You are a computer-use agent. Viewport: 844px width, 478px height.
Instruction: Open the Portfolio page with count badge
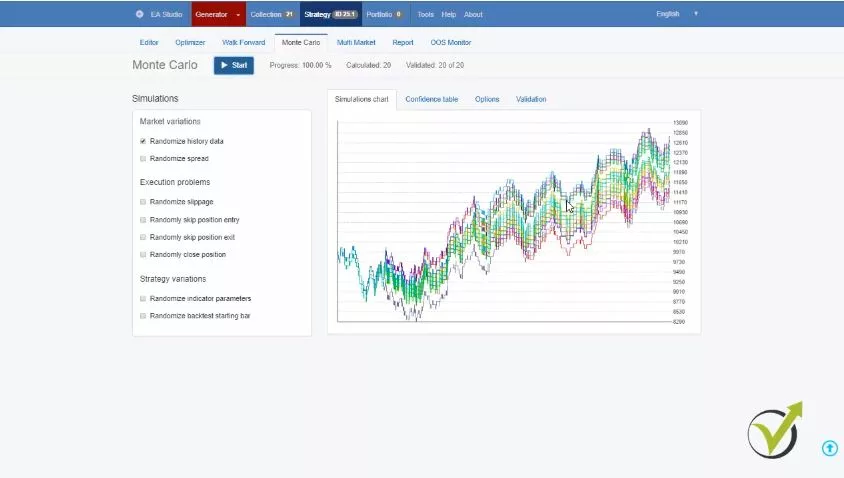coord(384,14)
